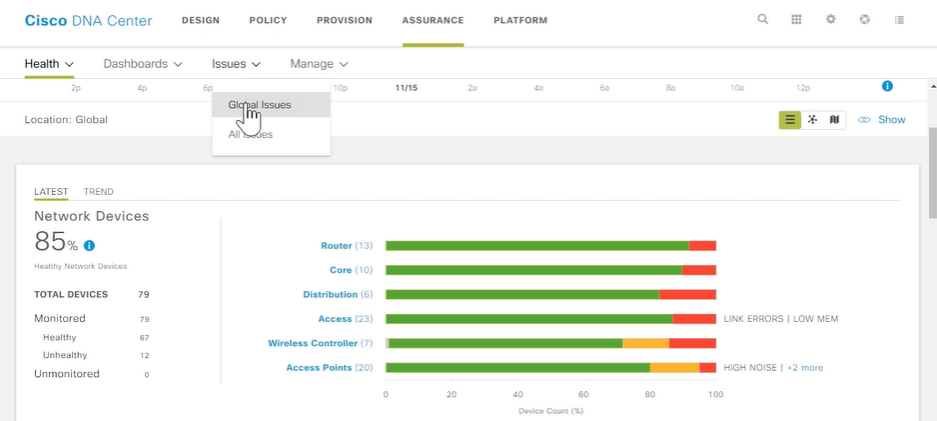
Task: Click the Access Points orange bar segment
Action: [x=675, y=368]
